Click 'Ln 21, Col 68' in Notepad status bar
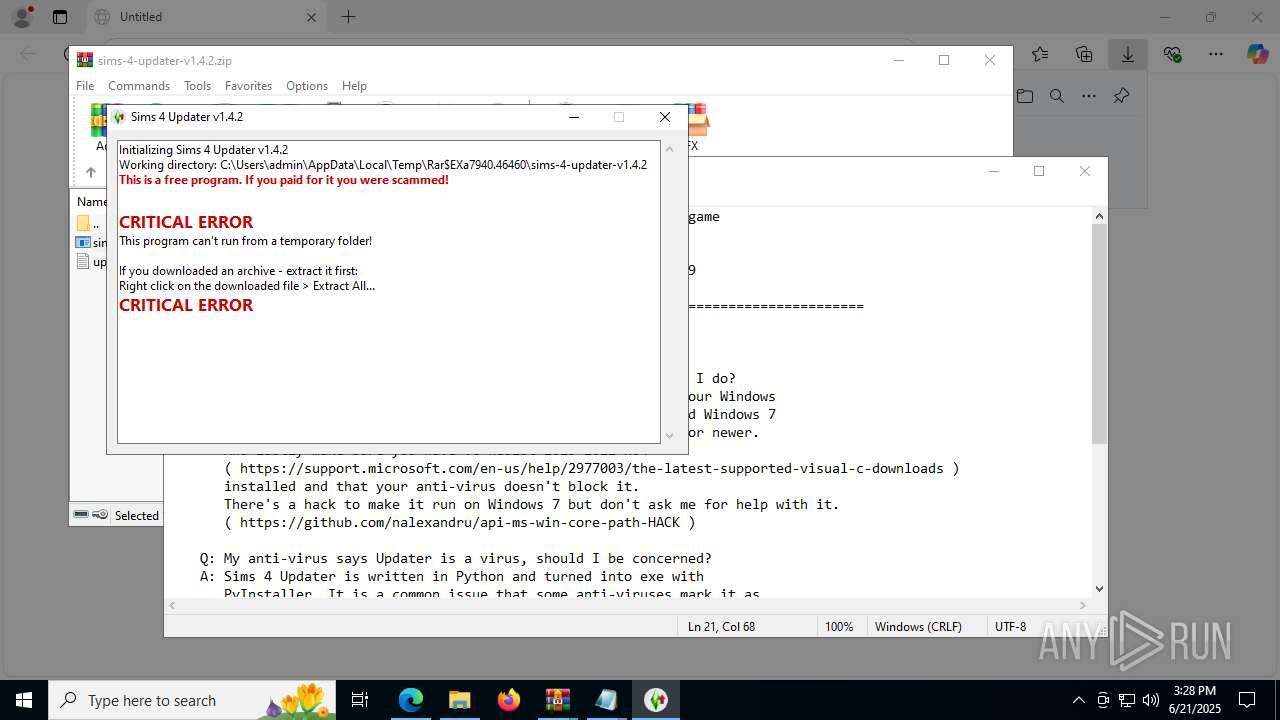 (x=721, y=627)
